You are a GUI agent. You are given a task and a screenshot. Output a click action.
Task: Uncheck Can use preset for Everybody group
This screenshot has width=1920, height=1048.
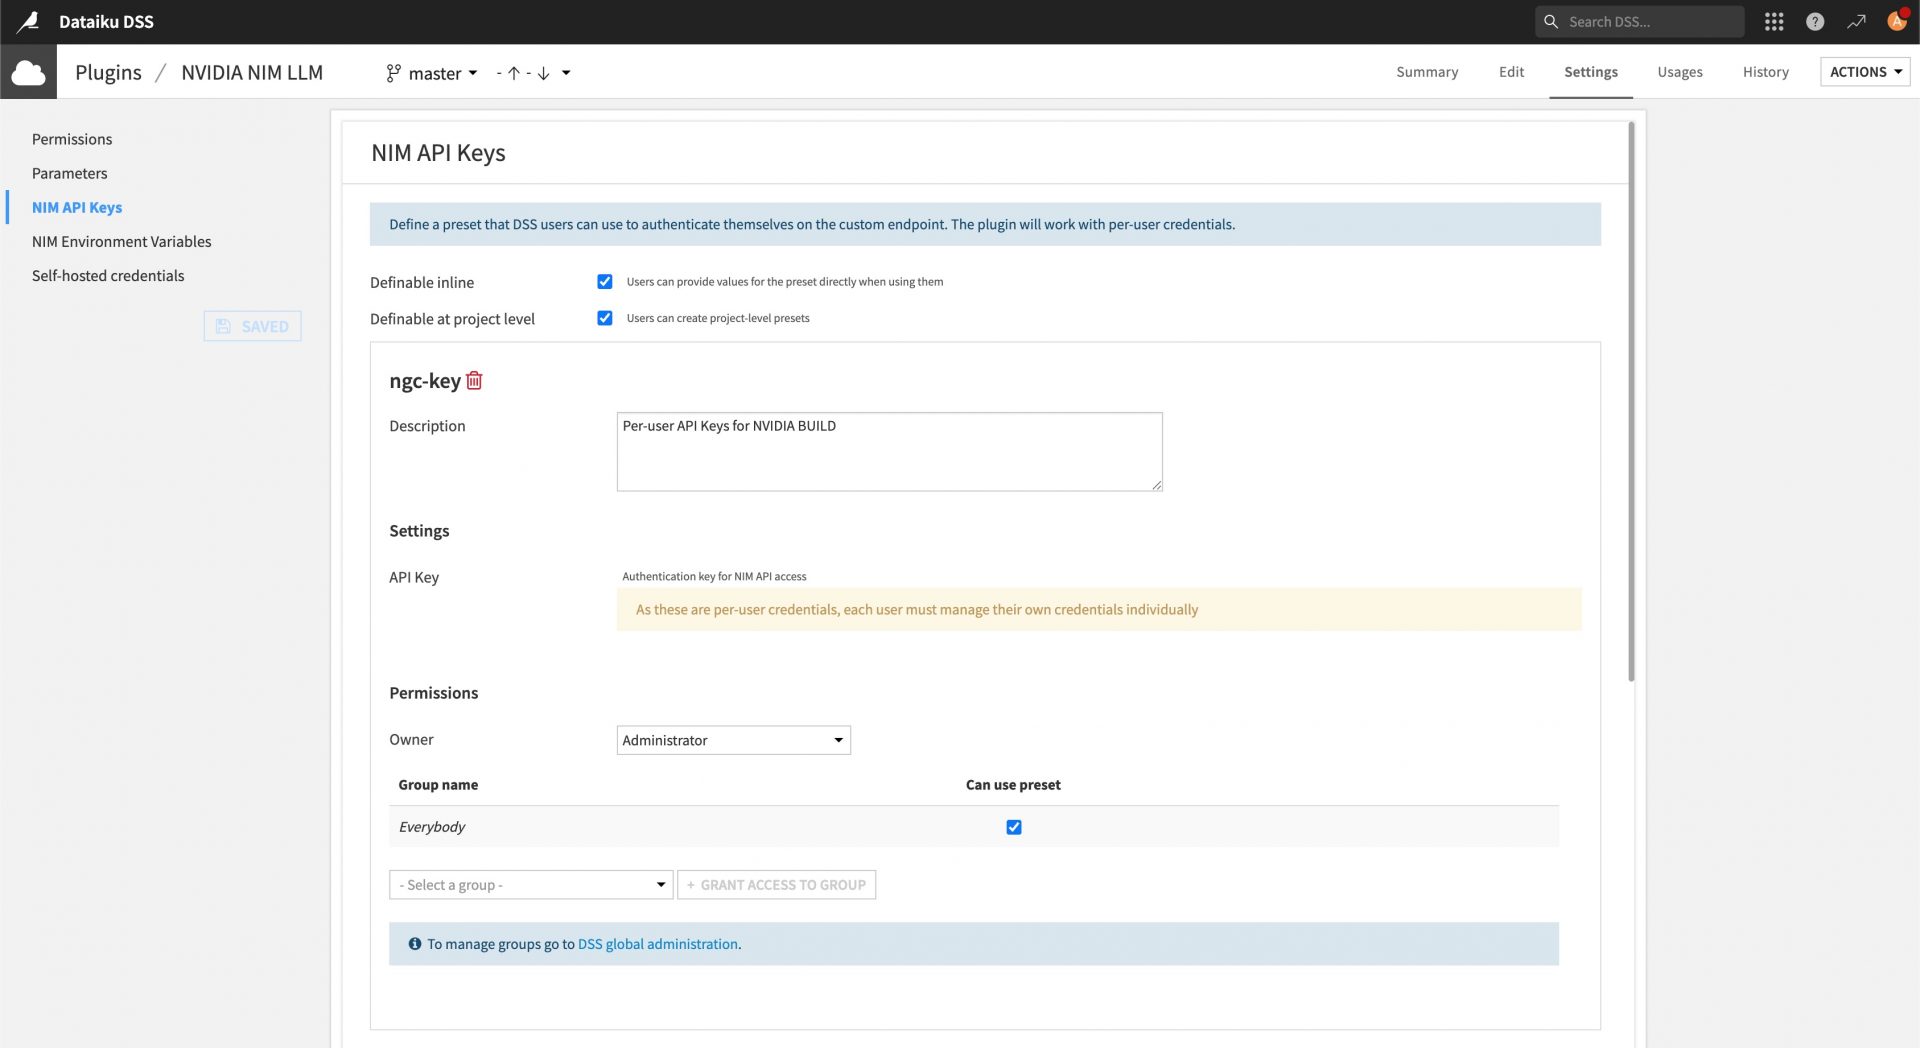point(1014,827)
